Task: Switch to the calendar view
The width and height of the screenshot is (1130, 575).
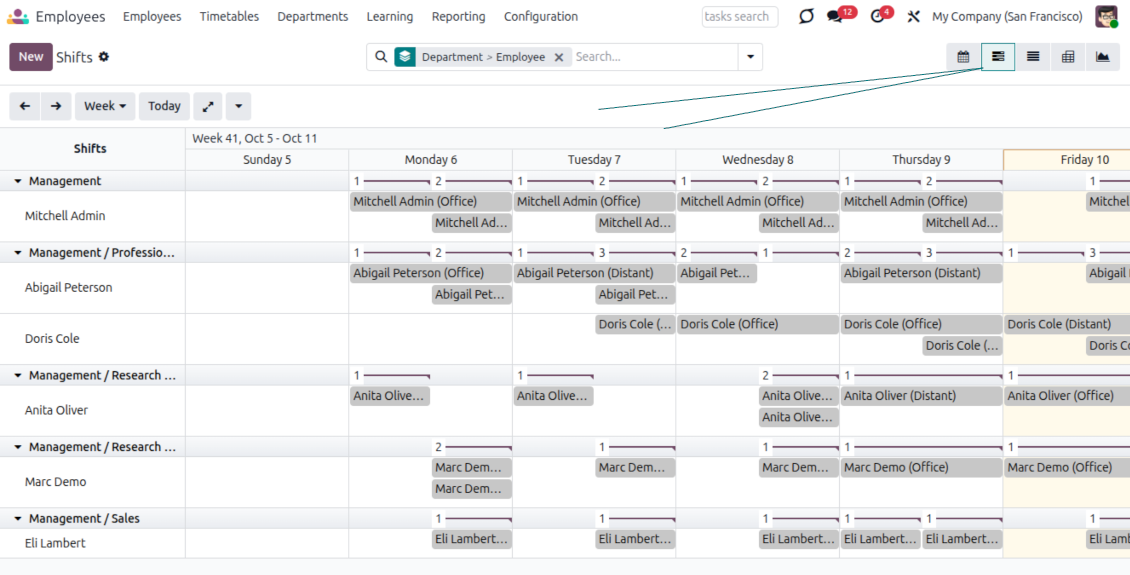Action: (963, 57)
